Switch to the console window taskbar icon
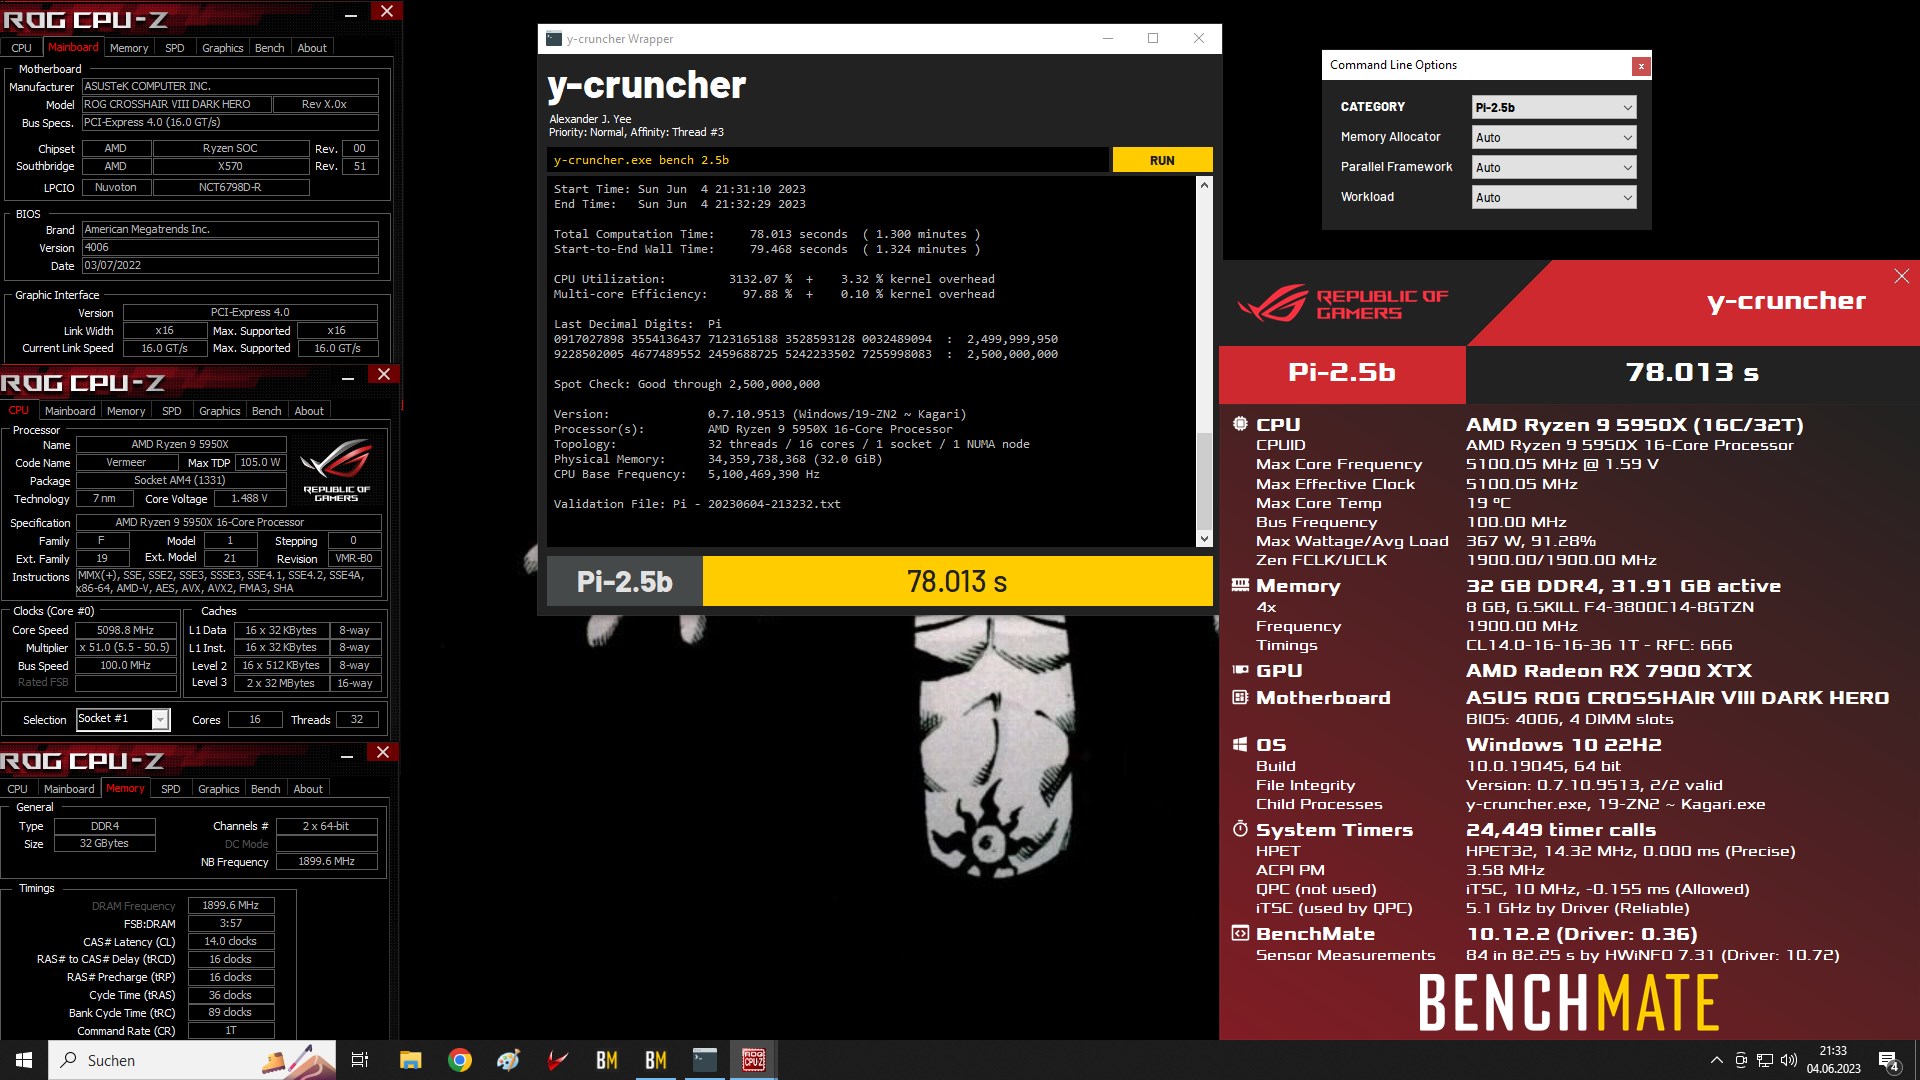The image size is (1920, 1080). (705, 1060)
